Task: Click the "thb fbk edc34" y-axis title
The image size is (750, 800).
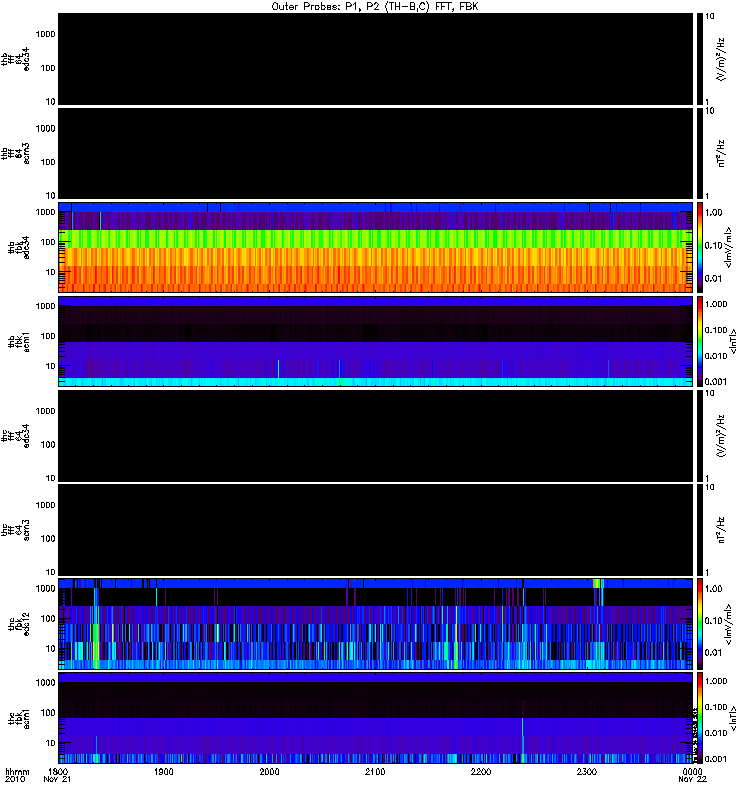Action: (18, 247)
